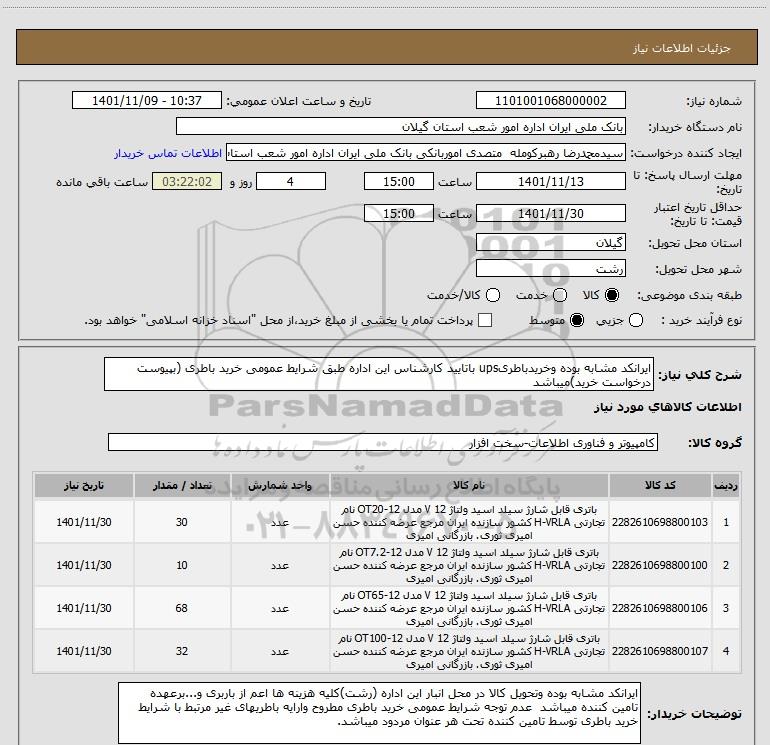Viewport: 770px width, 745px height.
Task: Click quantity 30 in row 1
Action: coord(182,522)
